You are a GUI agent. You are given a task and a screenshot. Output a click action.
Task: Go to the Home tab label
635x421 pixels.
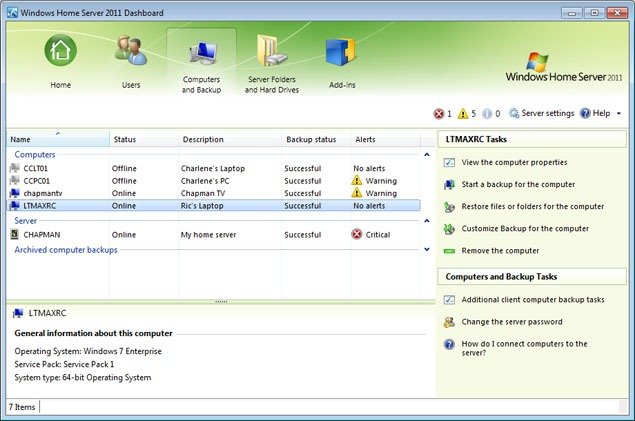60,85
